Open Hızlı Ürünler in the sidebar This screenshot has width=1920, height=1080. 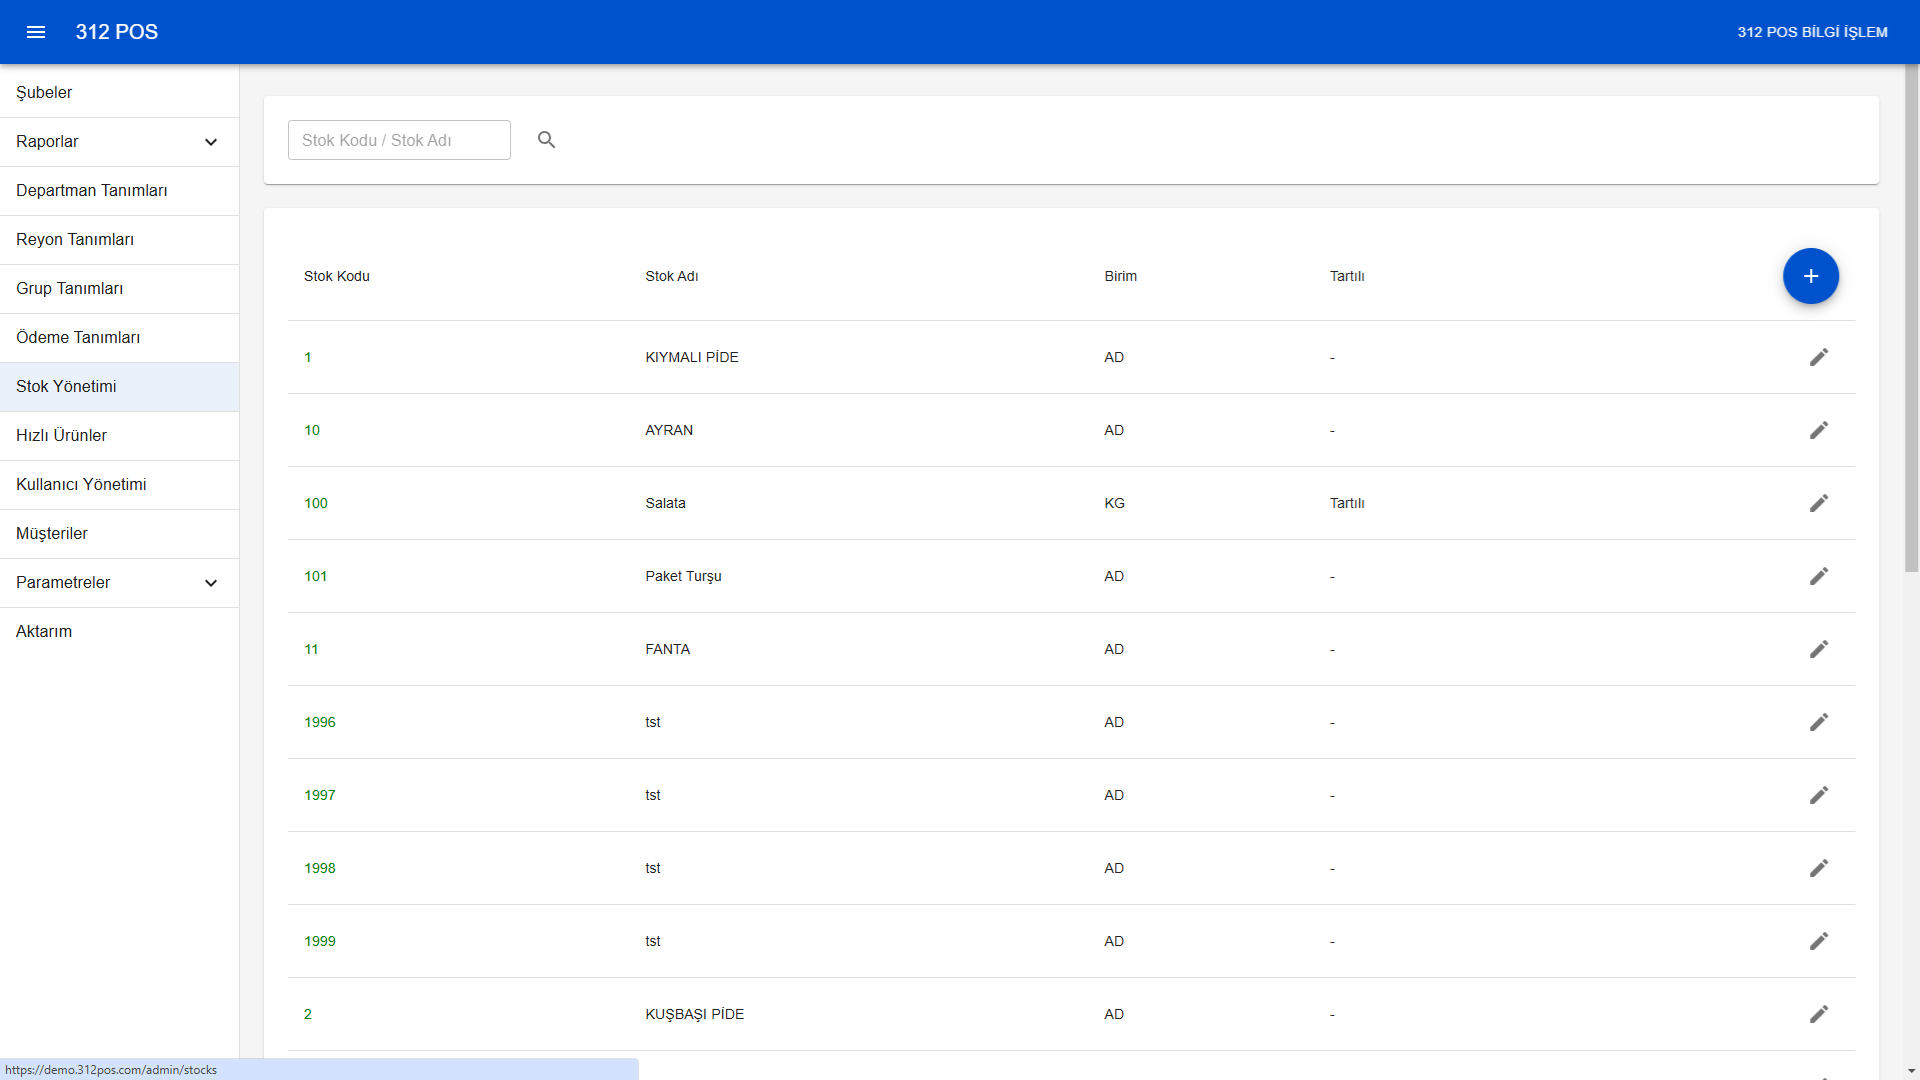(61, 435)
